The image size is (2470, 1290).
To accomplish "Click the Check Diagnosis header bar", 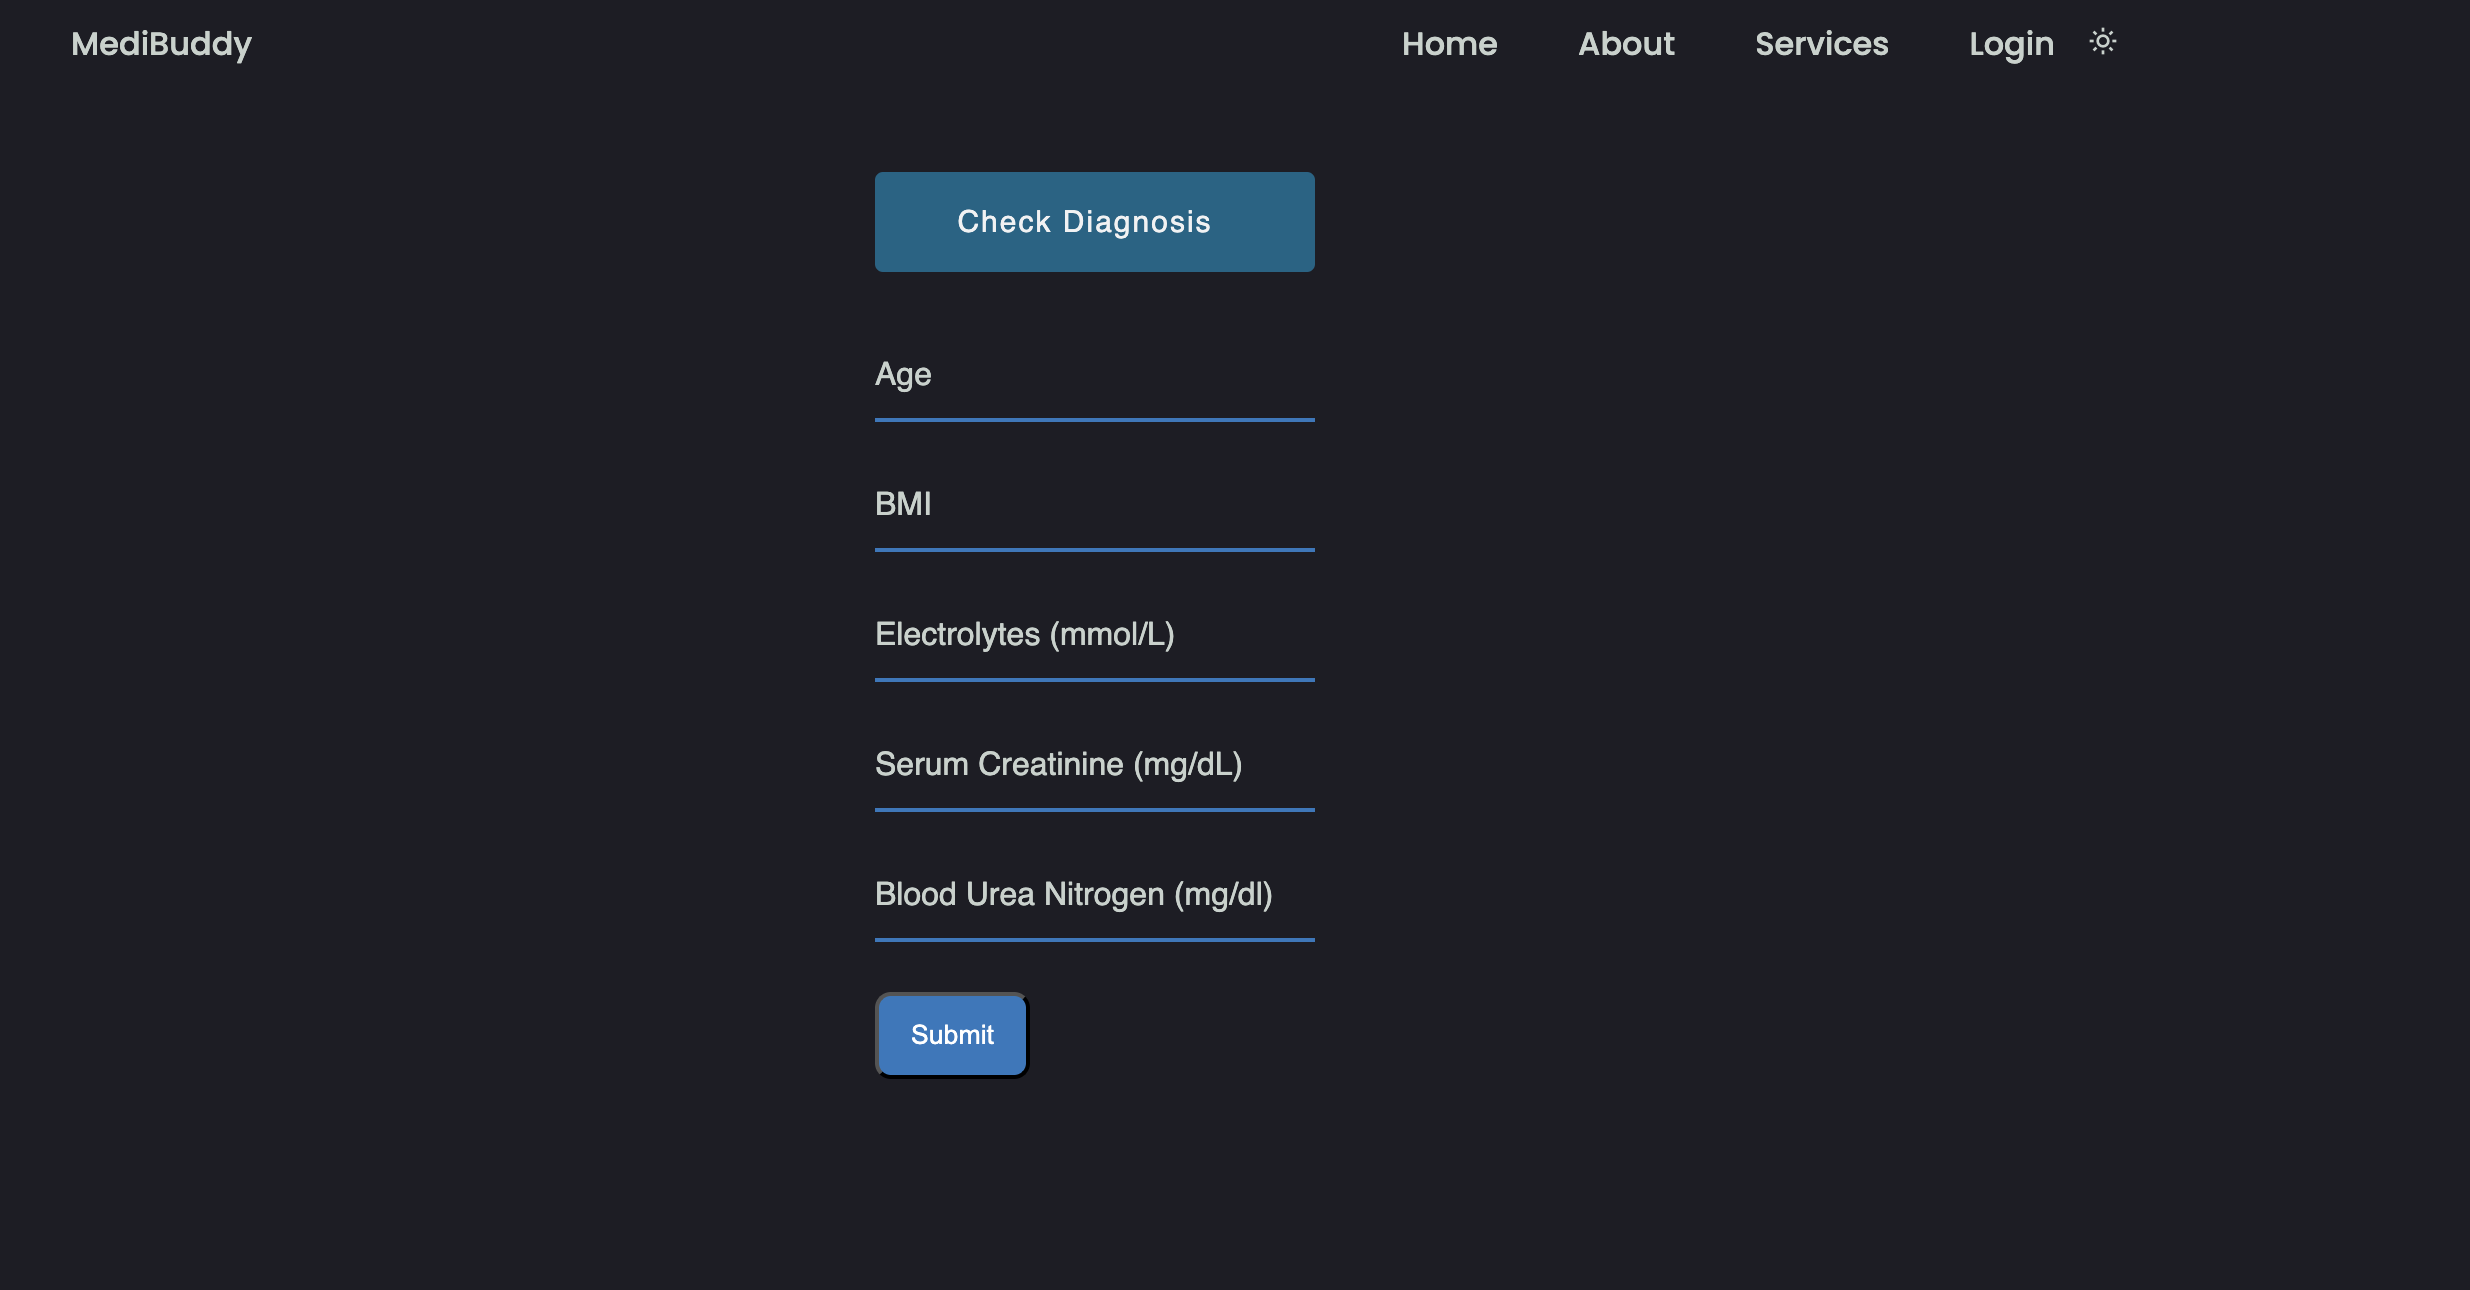I will 1094,221.
